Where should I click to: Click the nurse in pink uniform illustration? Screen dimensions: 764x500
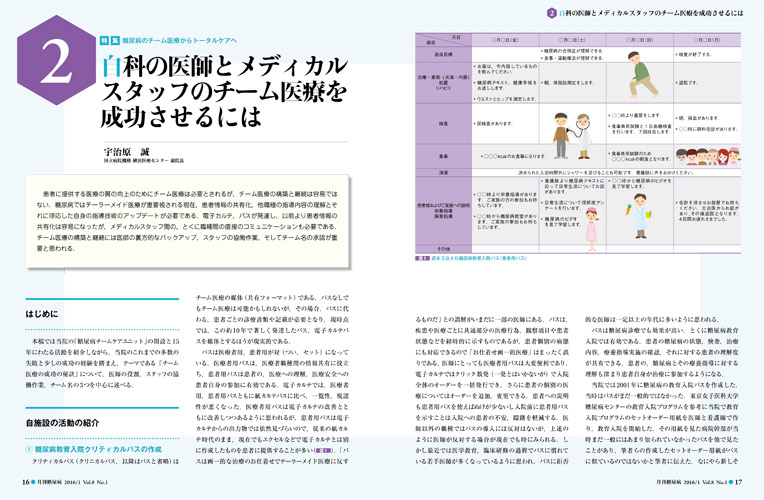pos(591,229)
